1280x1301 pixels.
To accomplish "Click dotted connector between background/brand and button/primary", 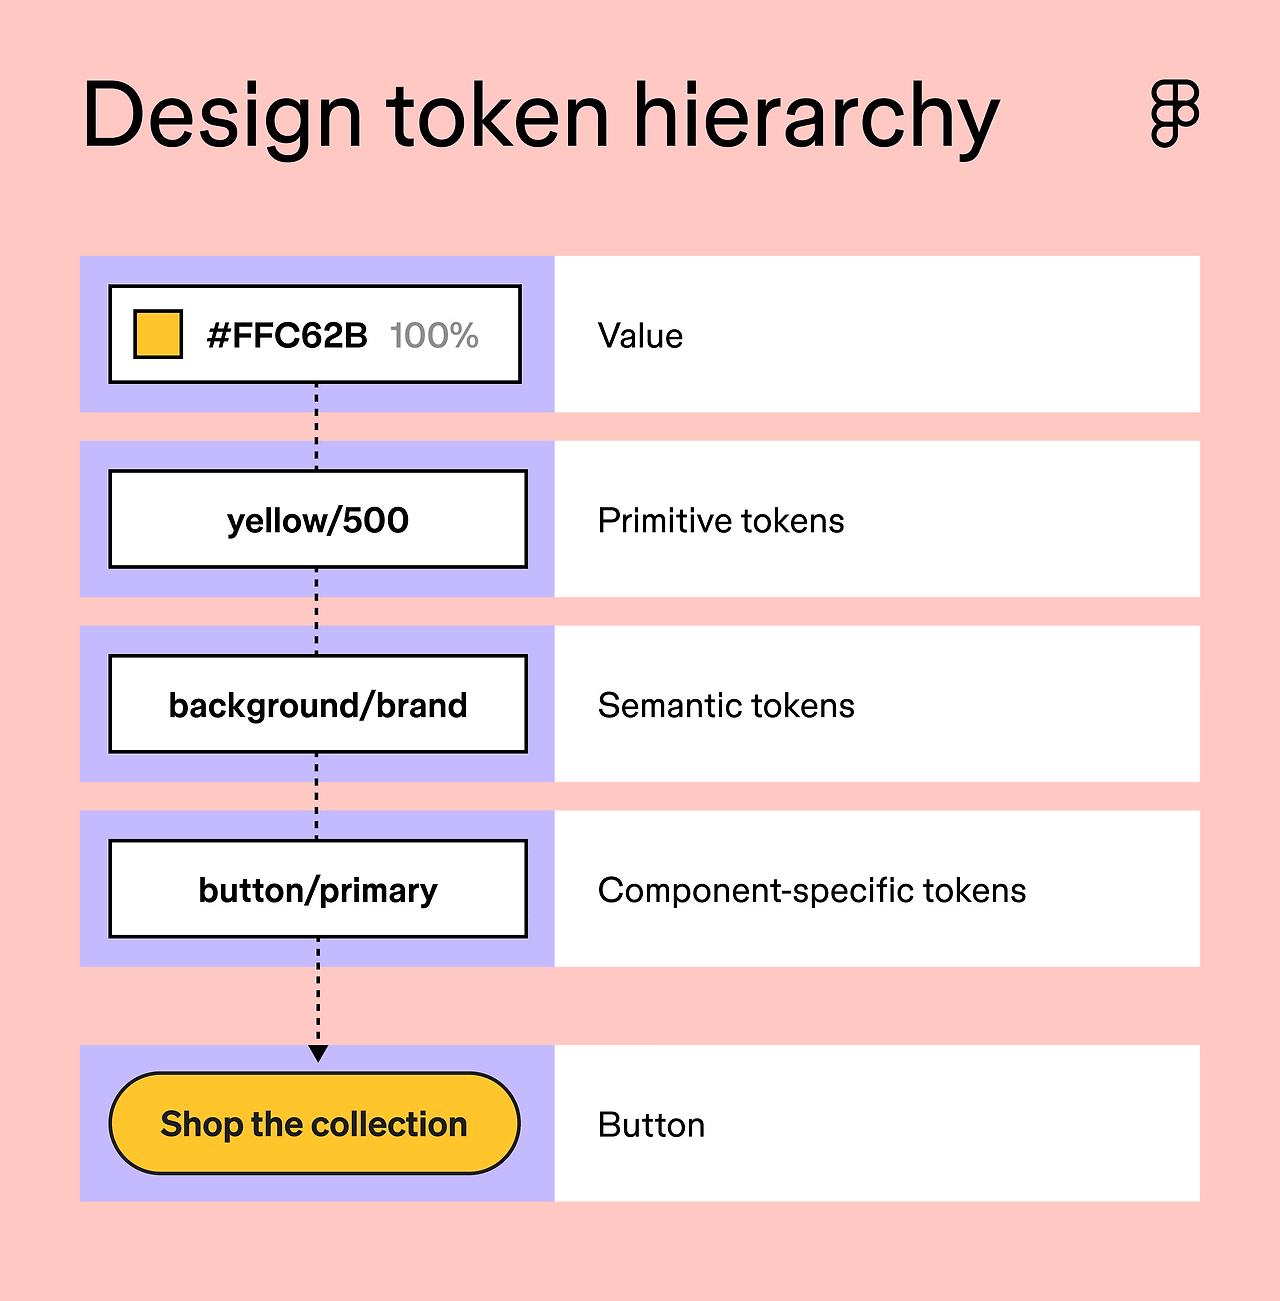I will pos(317,797).
